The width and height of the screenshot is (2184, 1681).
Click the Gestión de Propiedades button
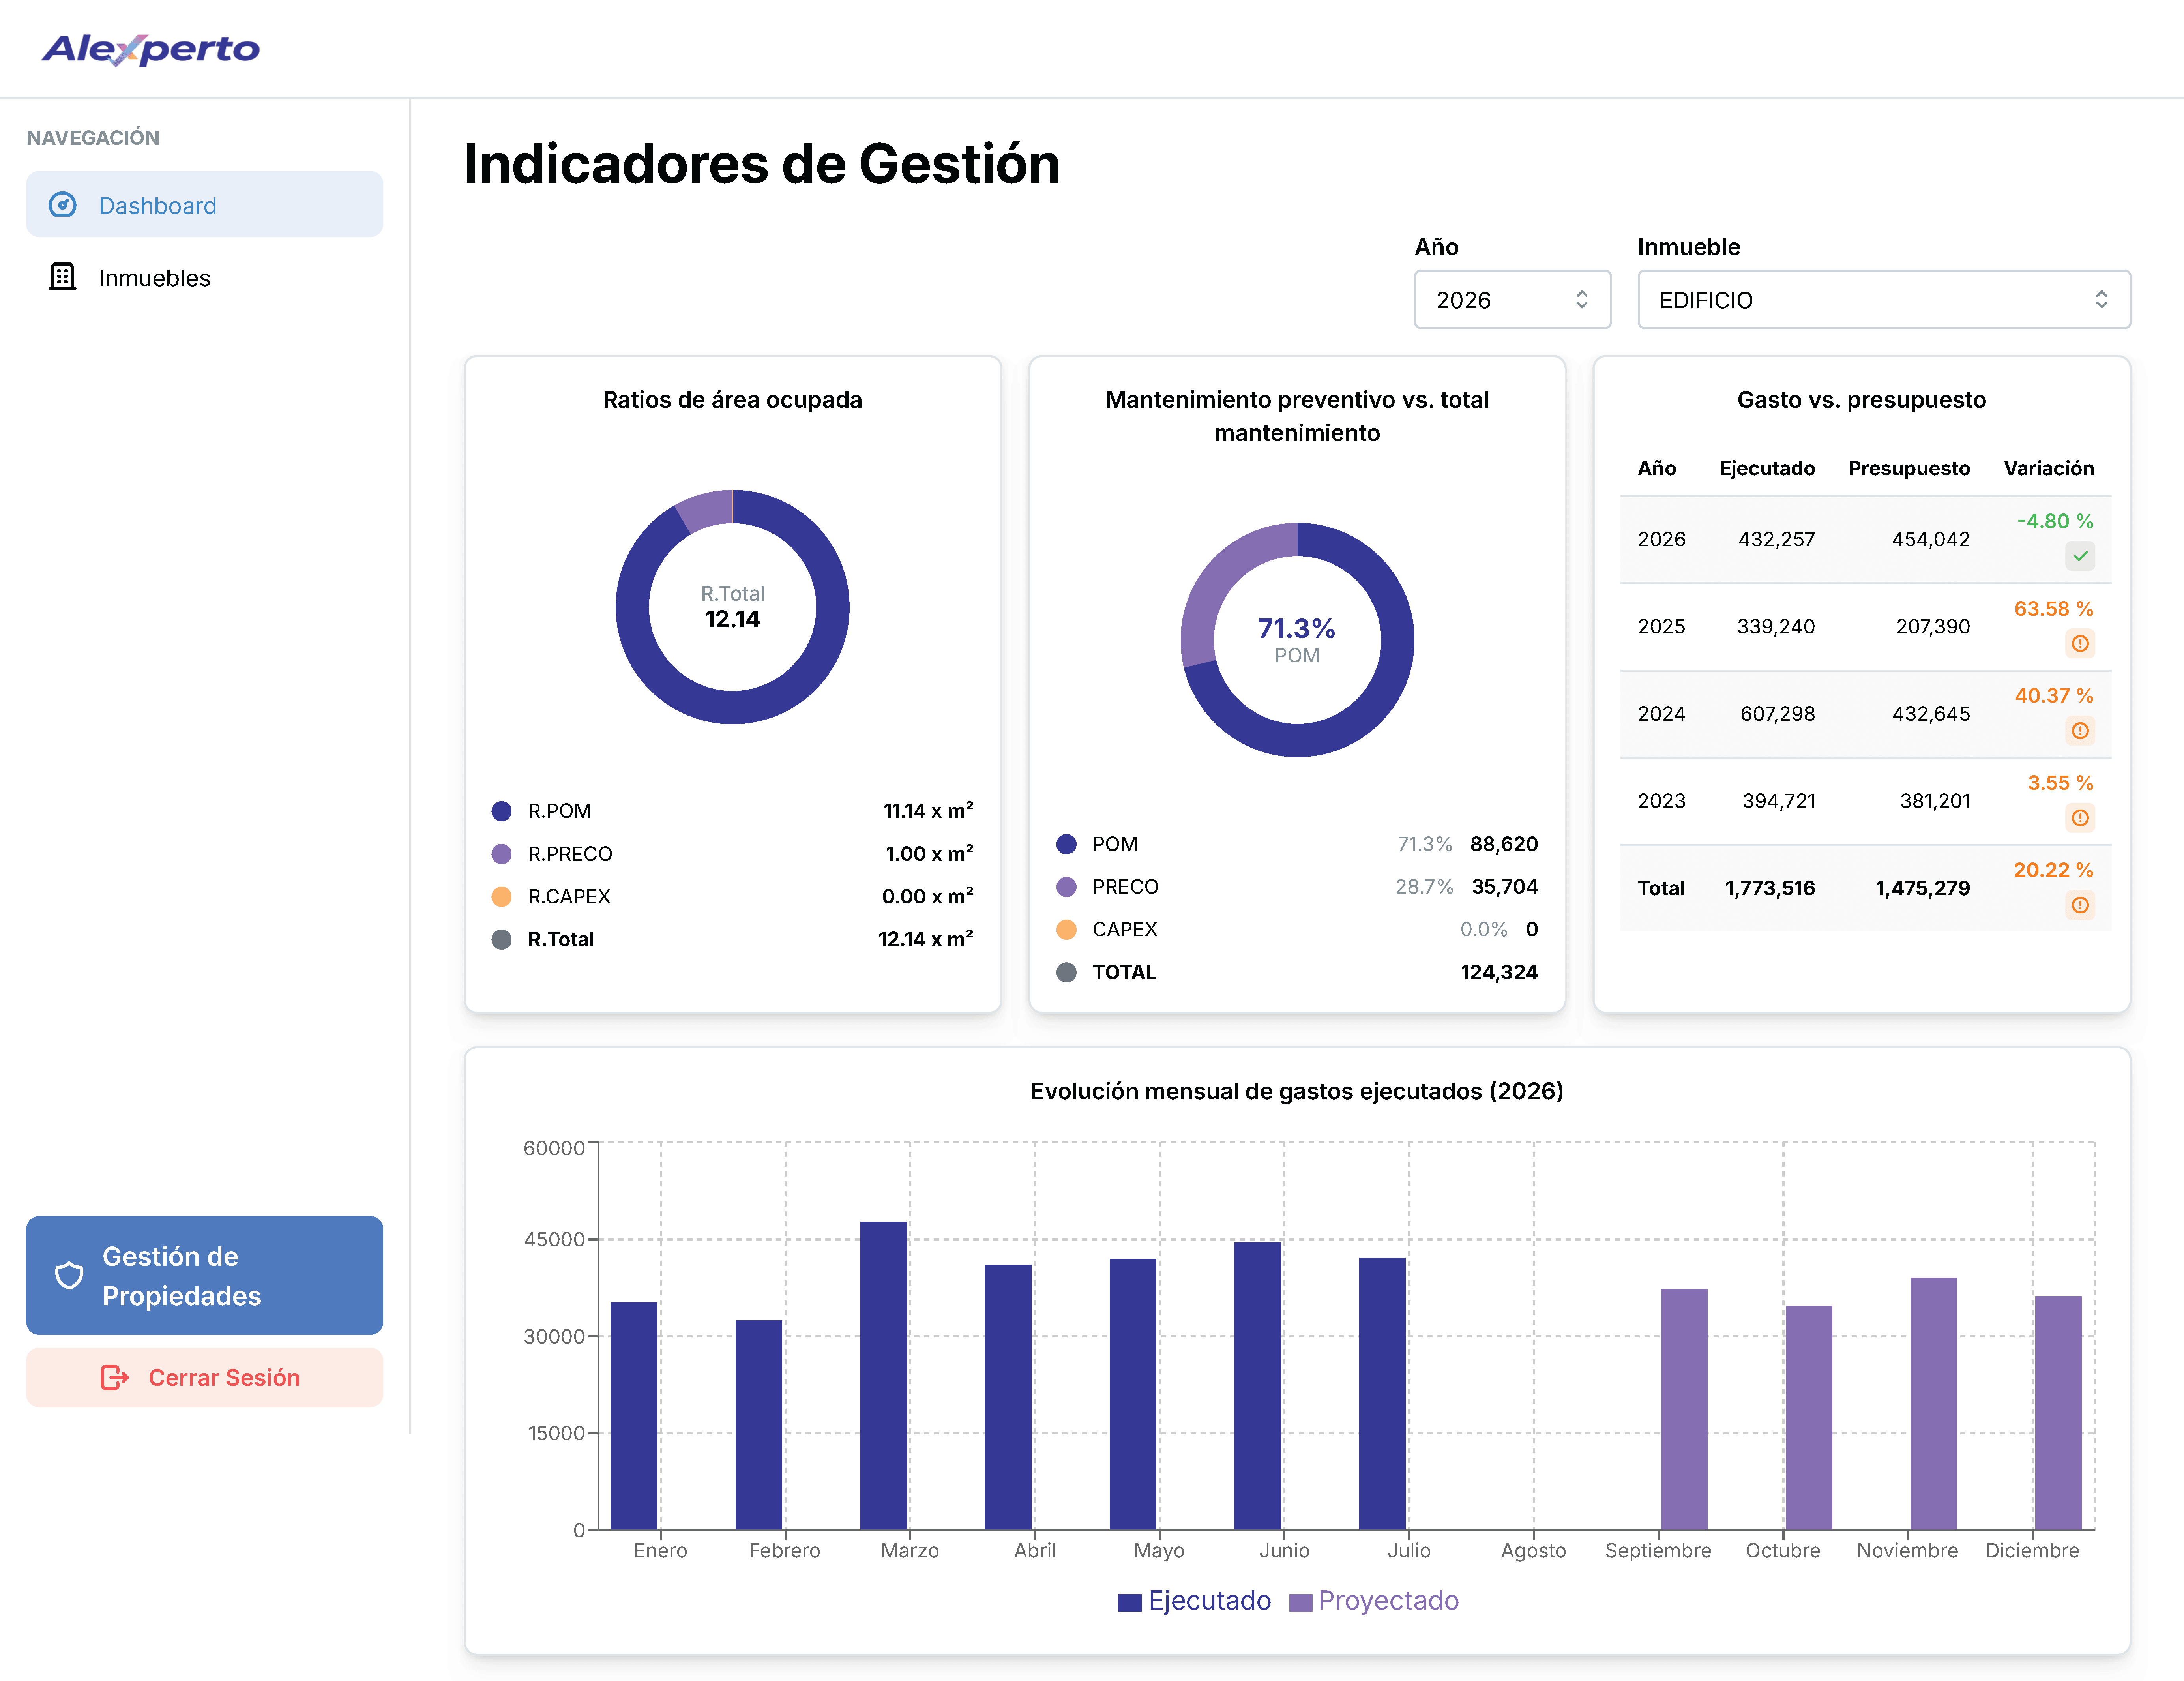coord(204,1274)
